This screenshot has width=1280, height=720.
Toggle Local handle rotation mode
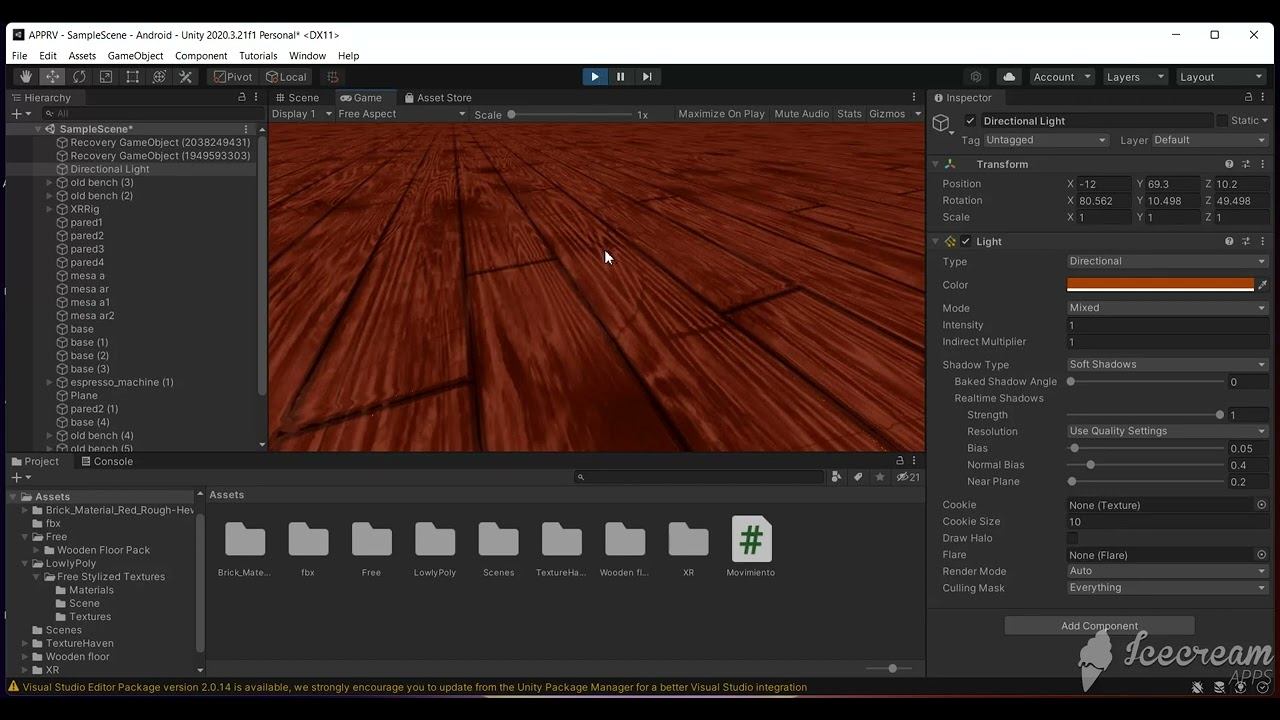click(286, 77)
